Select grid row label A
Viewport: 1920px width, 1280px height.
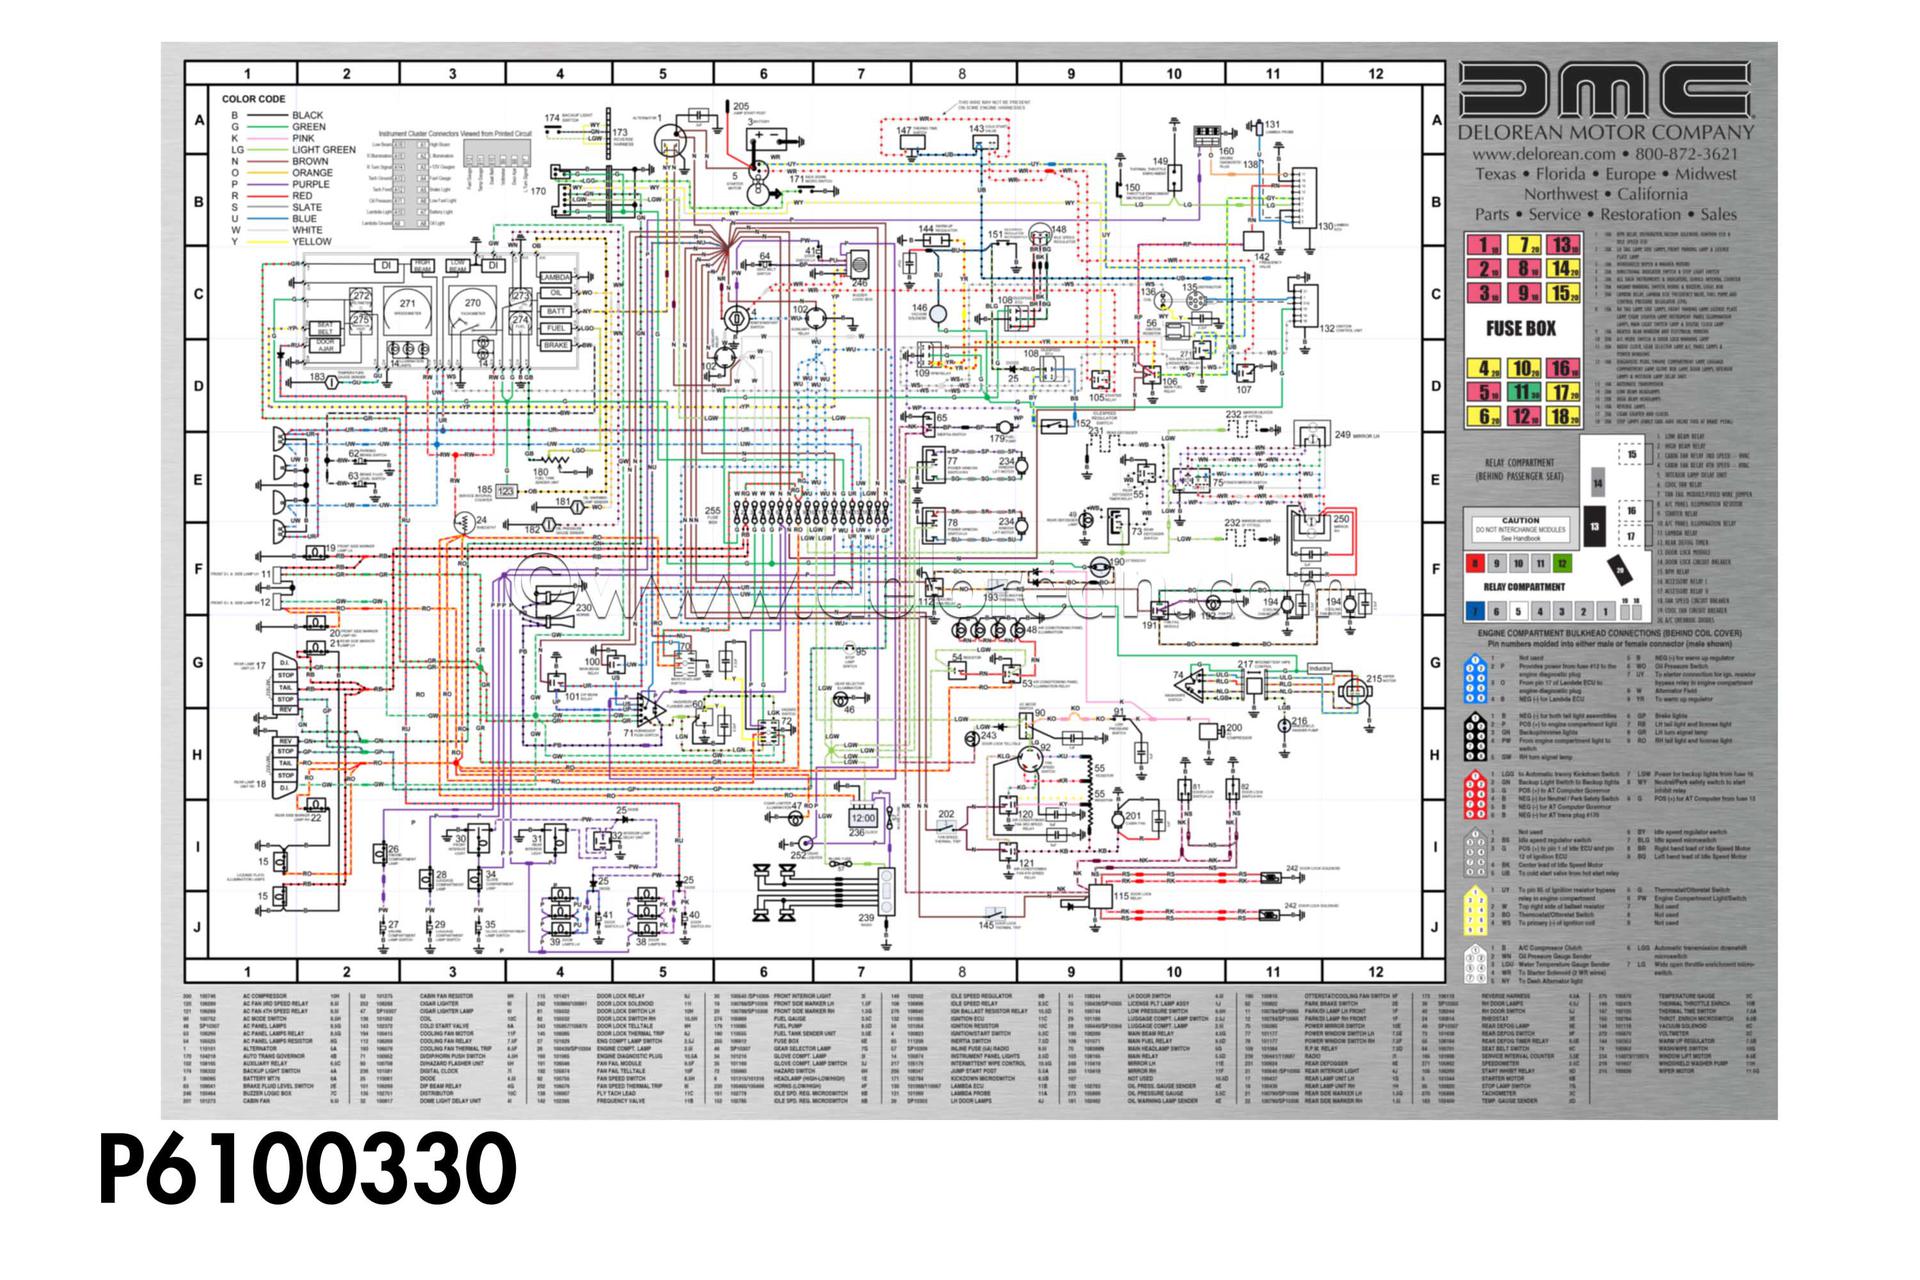pyautogui.click(x=200, y=118)
